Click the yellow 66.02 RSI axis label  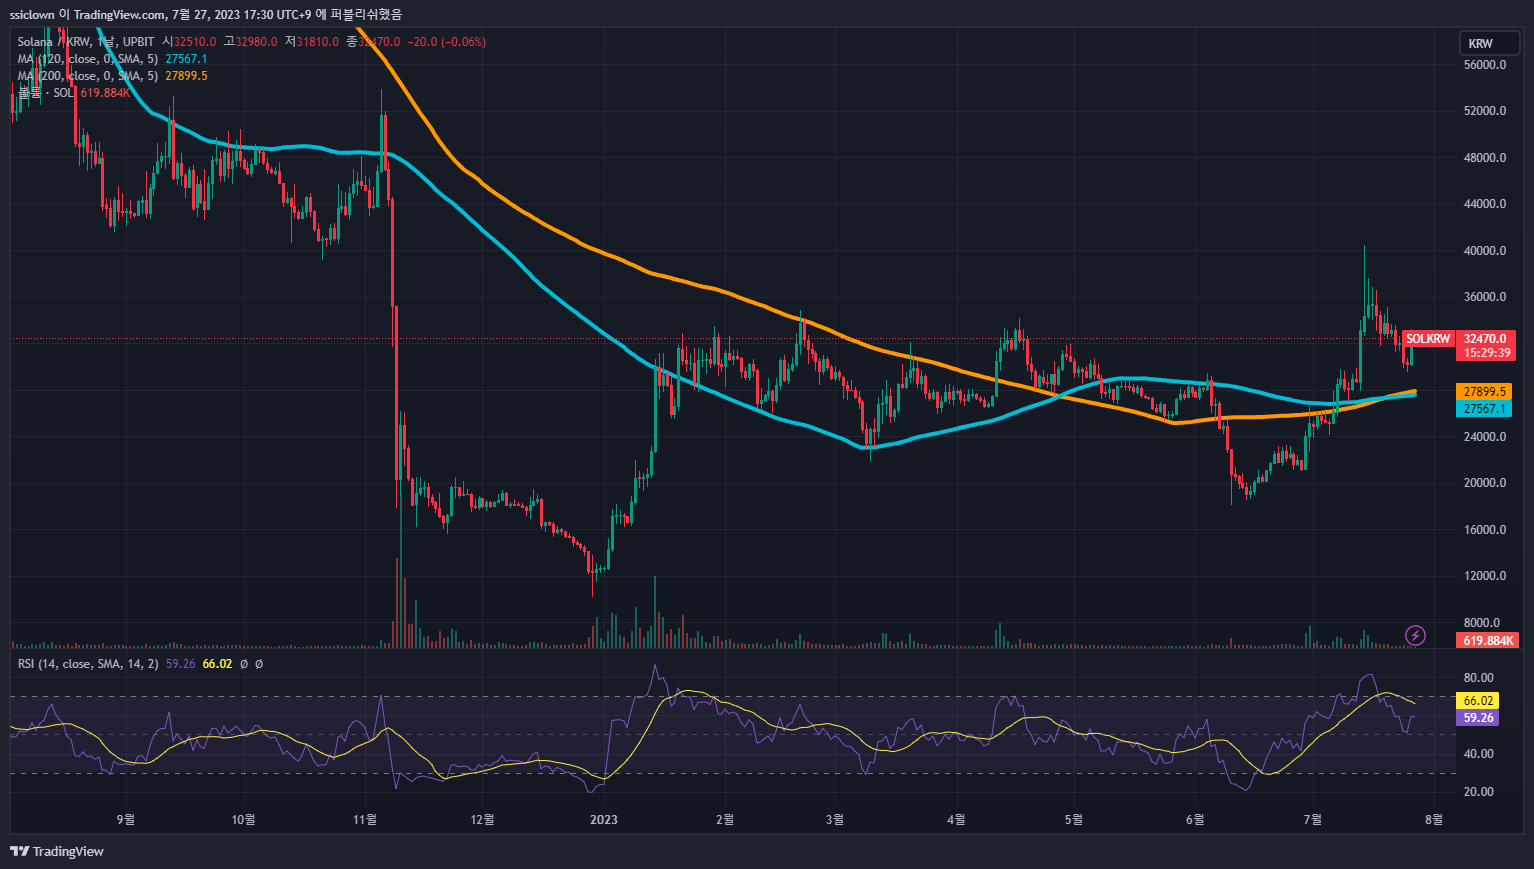[1478, 701]
